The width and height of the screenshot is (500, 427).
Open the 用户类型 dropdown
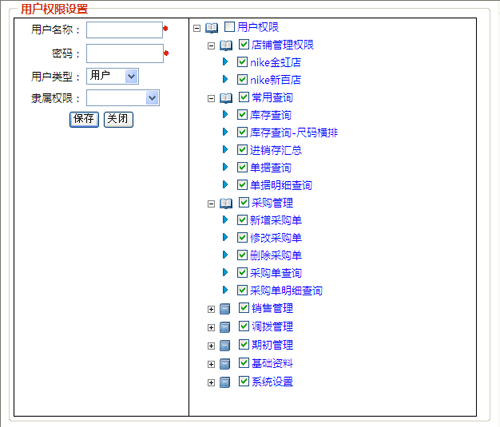pyautogui.click(x=112, y=76)
